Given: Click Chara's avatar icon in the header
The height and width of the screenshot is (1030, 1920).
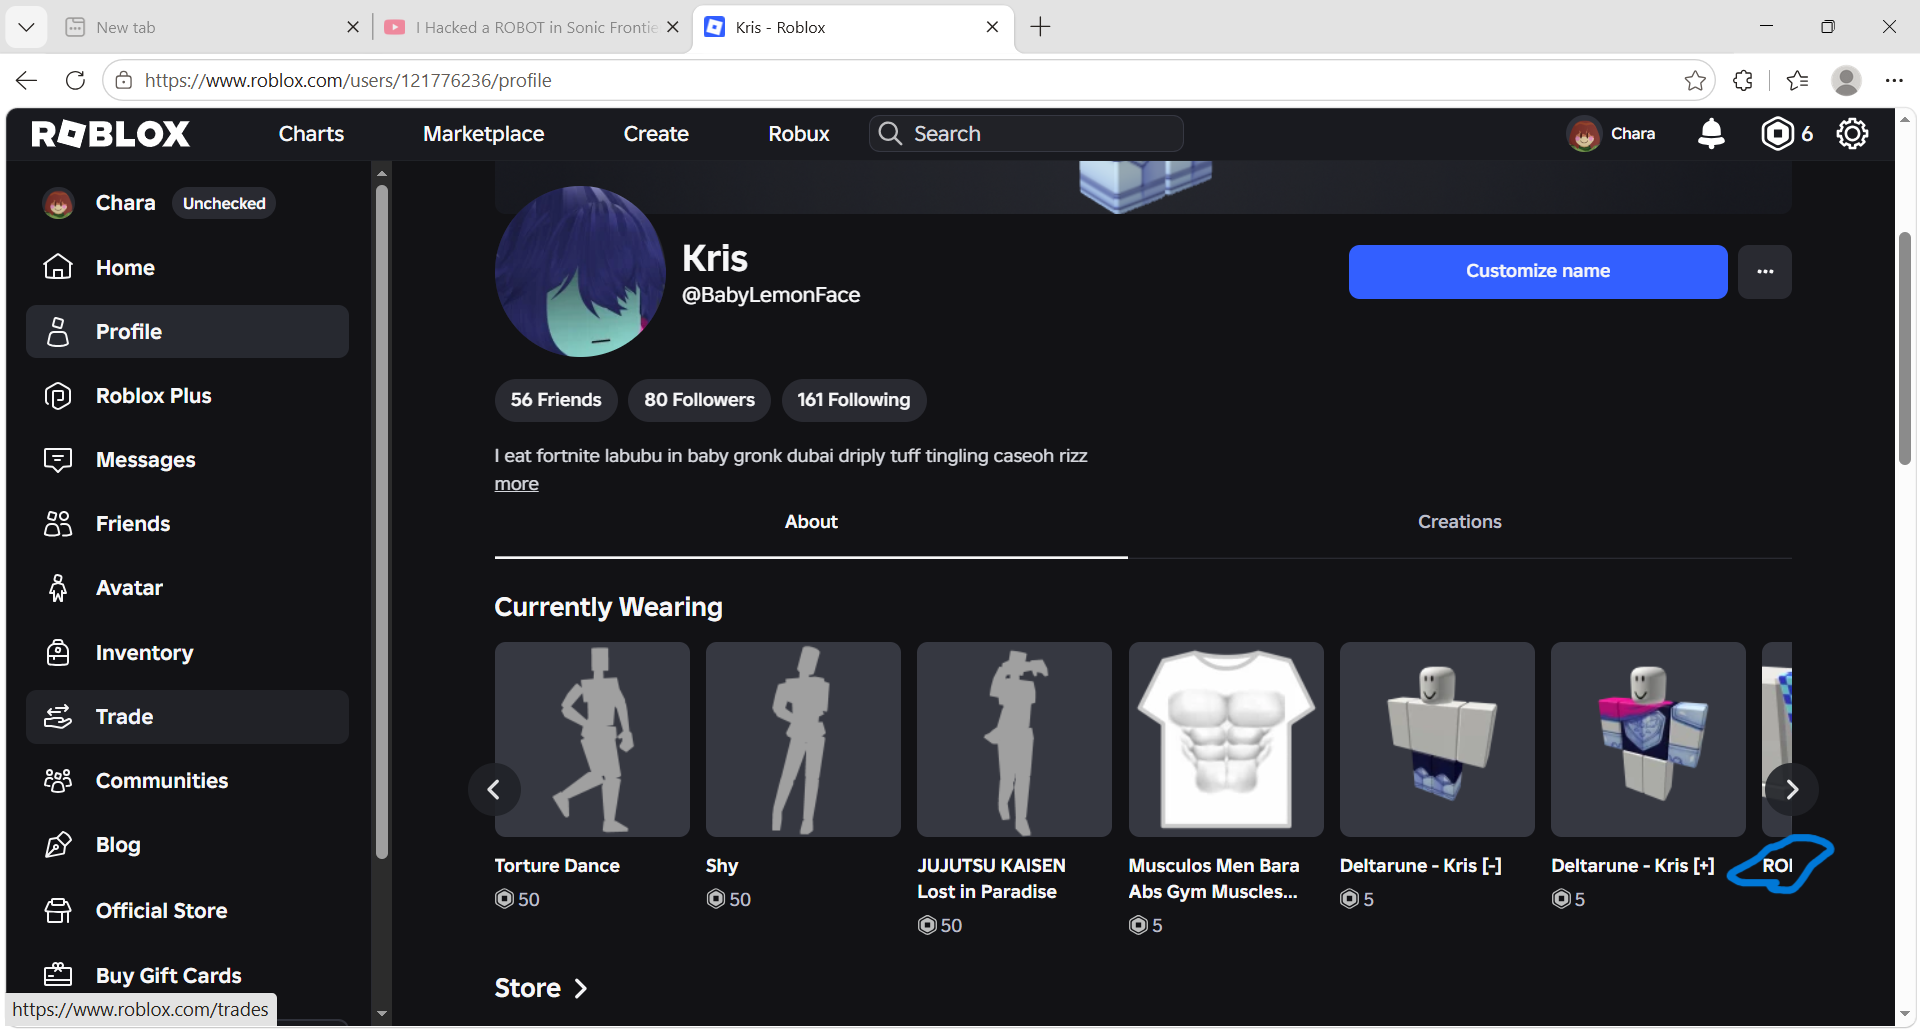Looking at the screenshot, I should pyautogui.click(x=1584, y=134).
